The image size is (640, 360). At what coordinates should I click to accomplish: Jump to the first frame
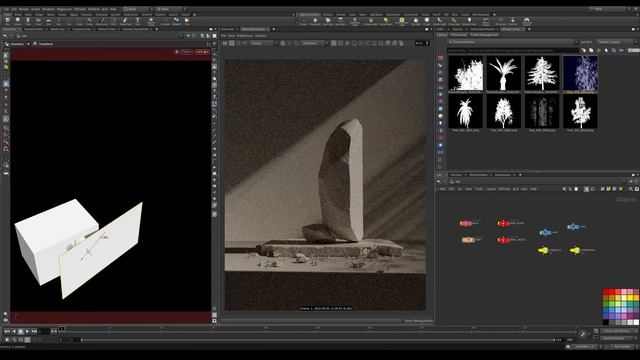point(7,331)
